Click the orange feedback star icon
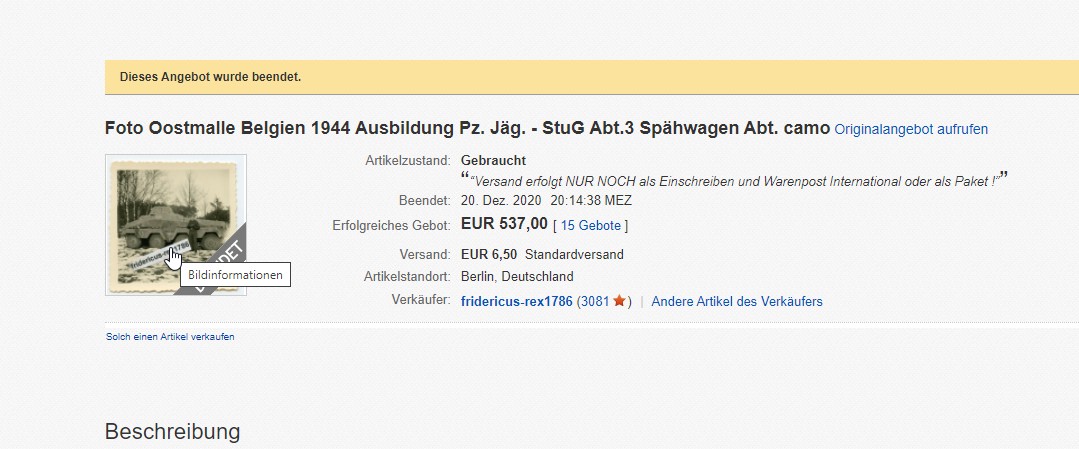Screen dimensions: 1079x449 619,301
